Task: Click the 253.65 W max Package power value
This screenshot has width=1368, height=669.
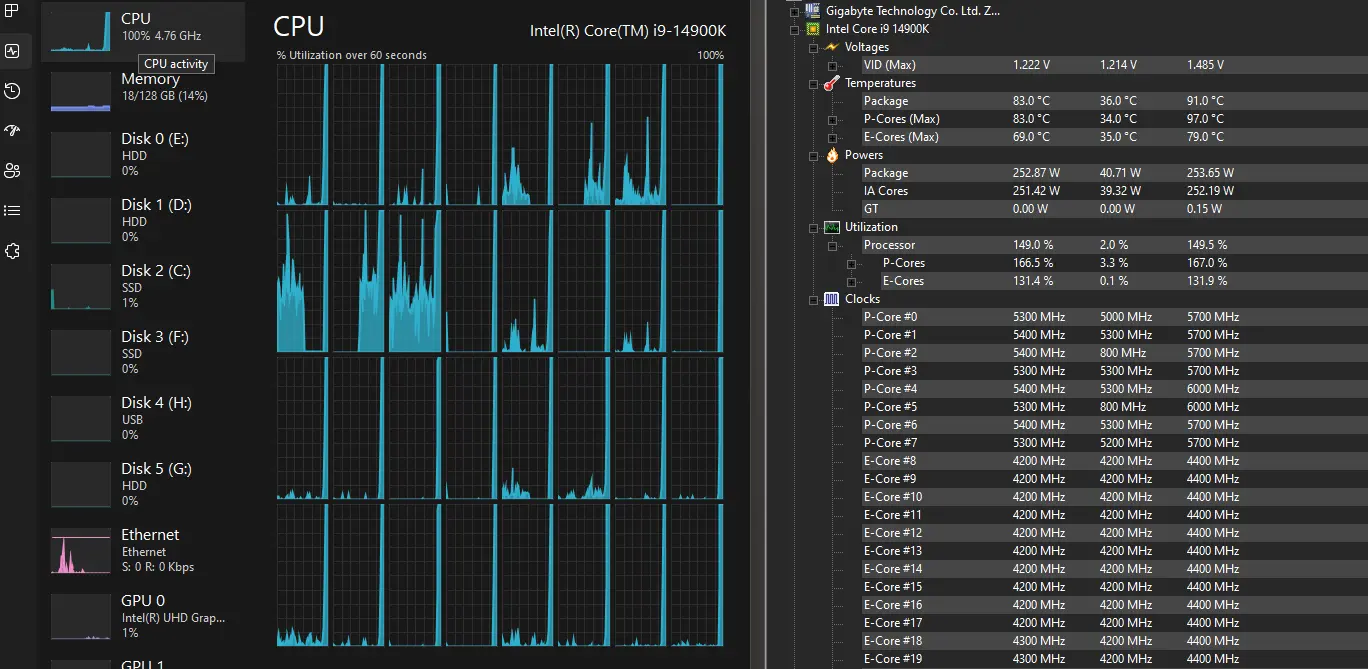Action: (x=1211, y=173)
